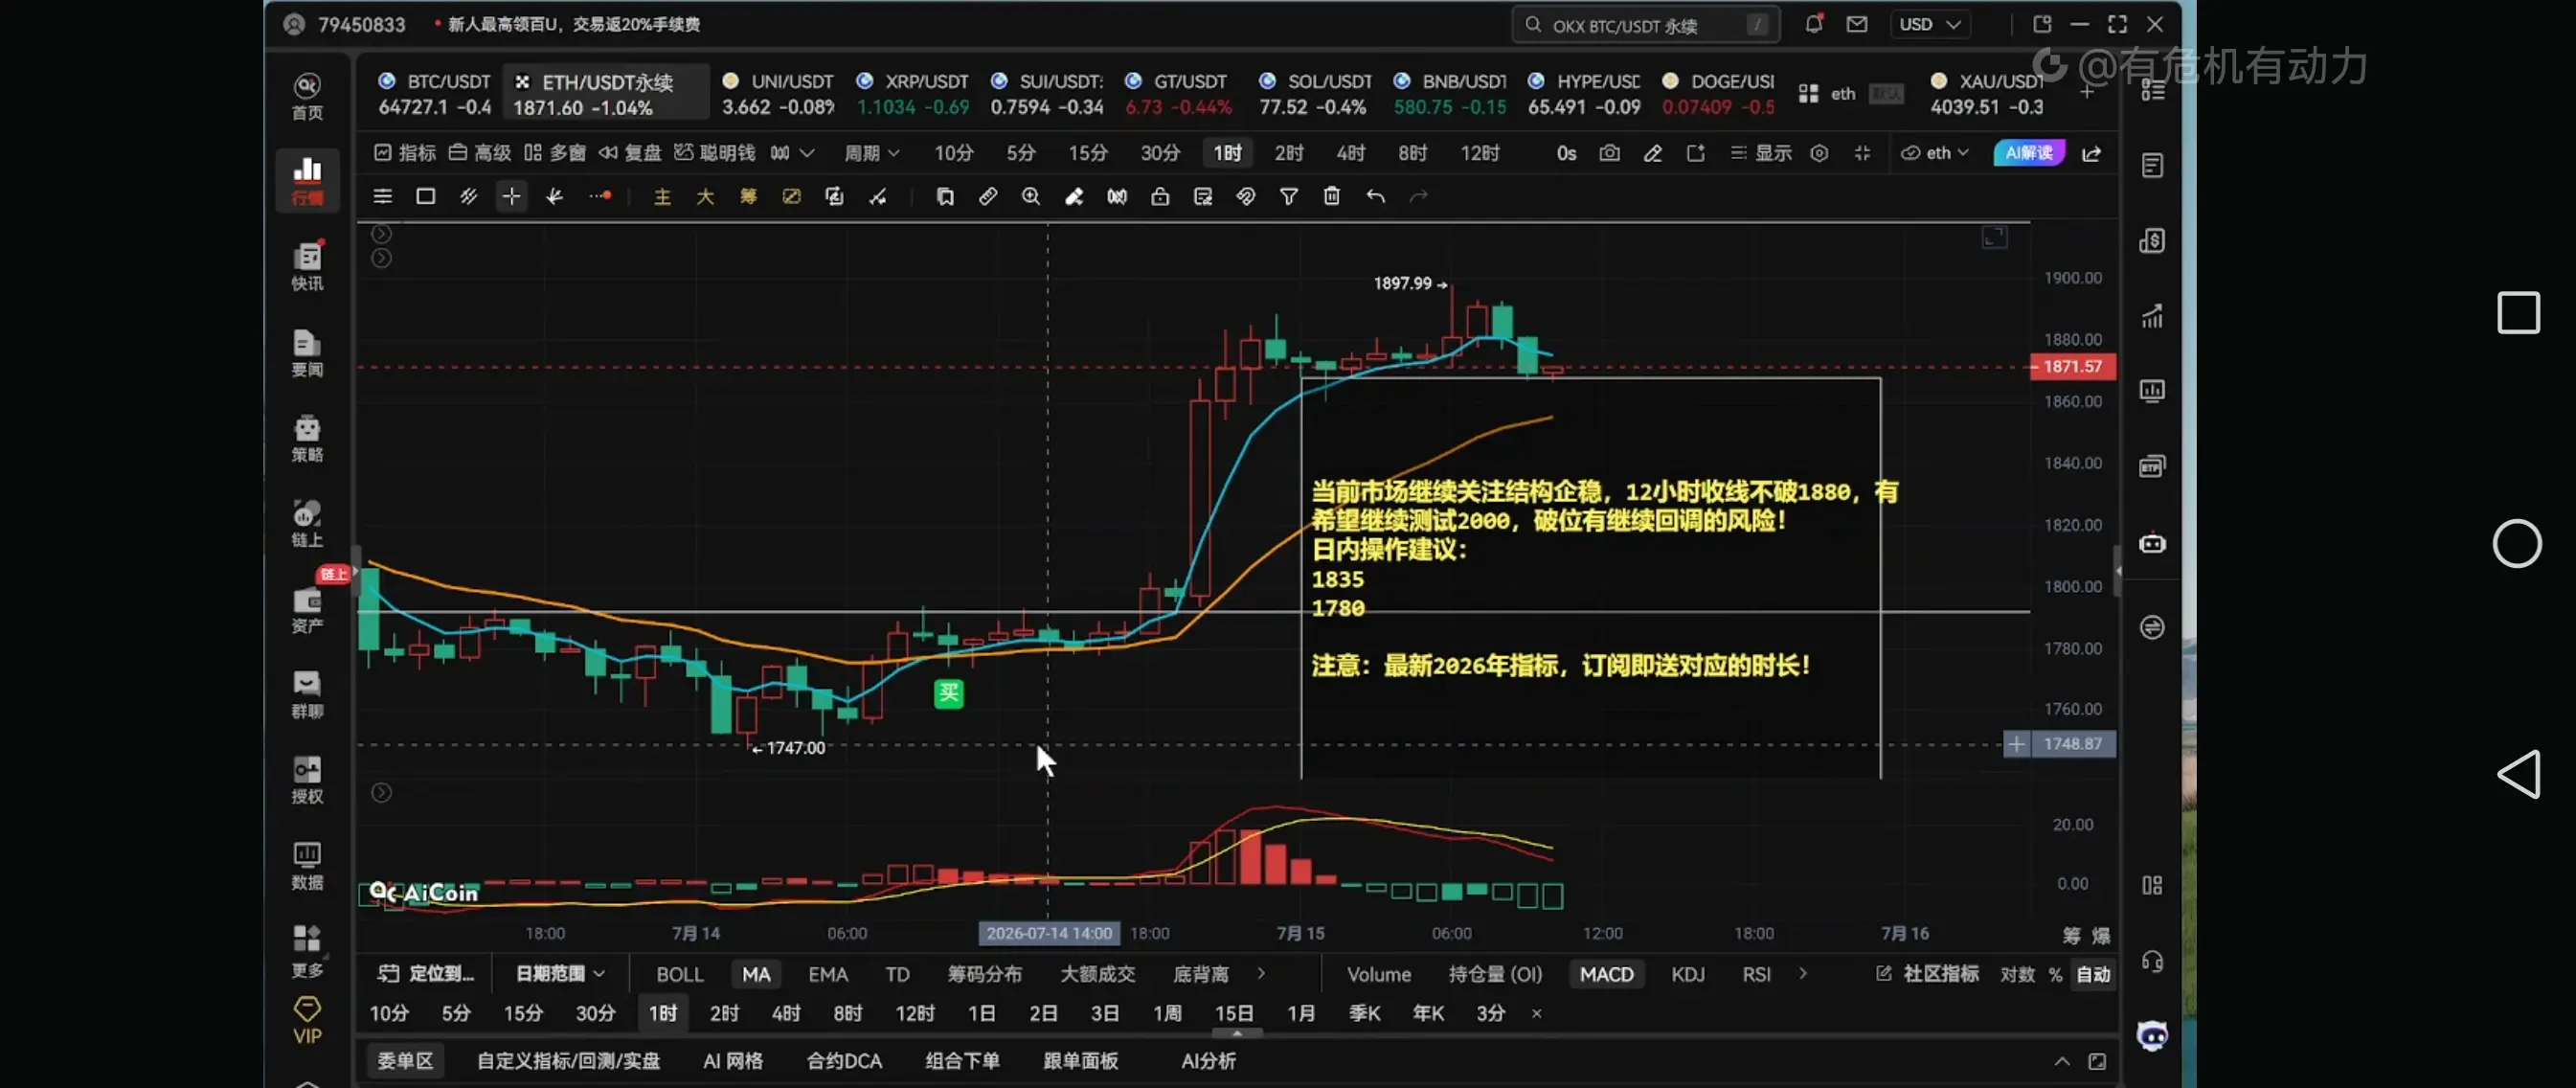This screenshot has width=2576, height=1088.
Task: Toggle the BOLL indicator
Action: (680, 974)
